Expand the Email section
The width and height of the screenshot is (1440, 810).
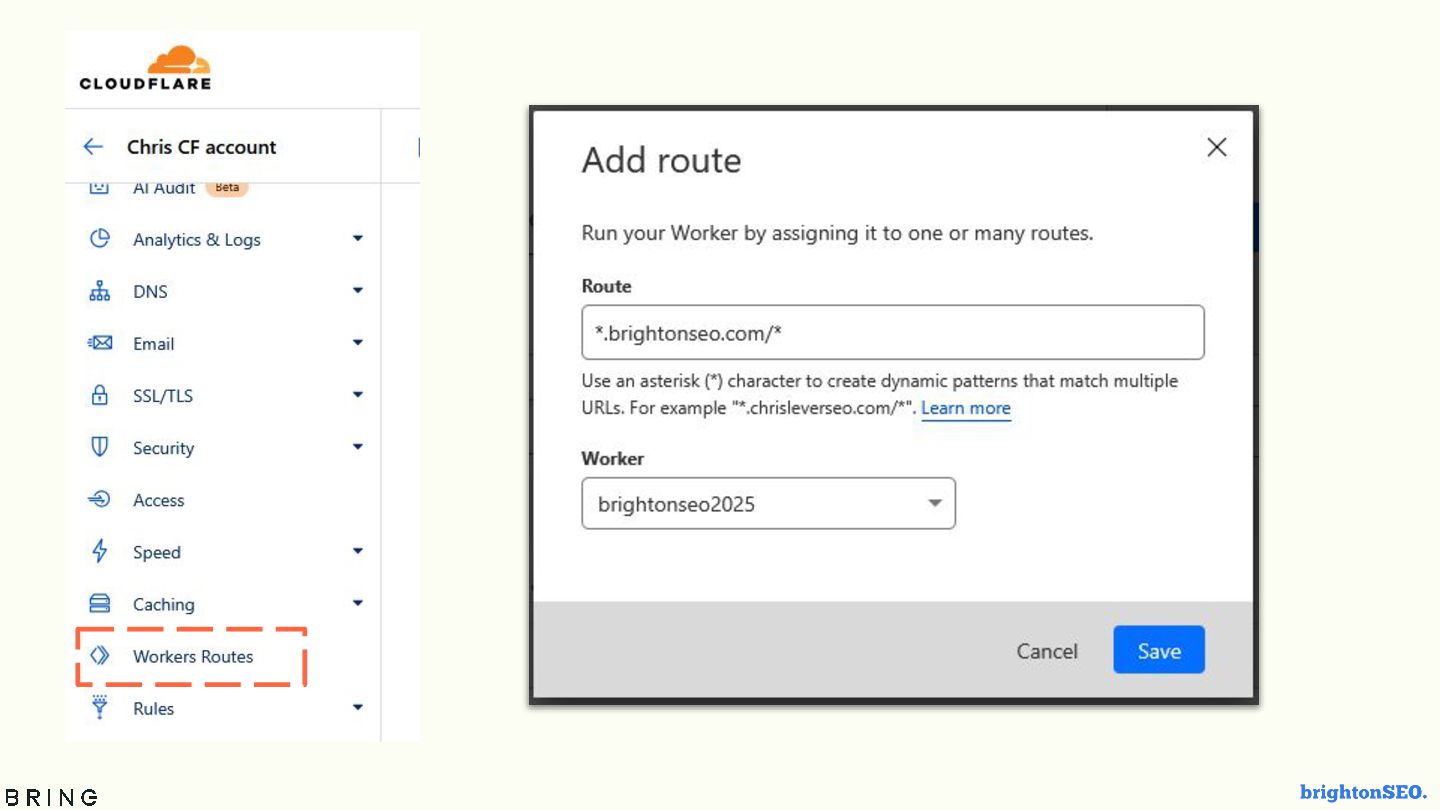(357, 343)
